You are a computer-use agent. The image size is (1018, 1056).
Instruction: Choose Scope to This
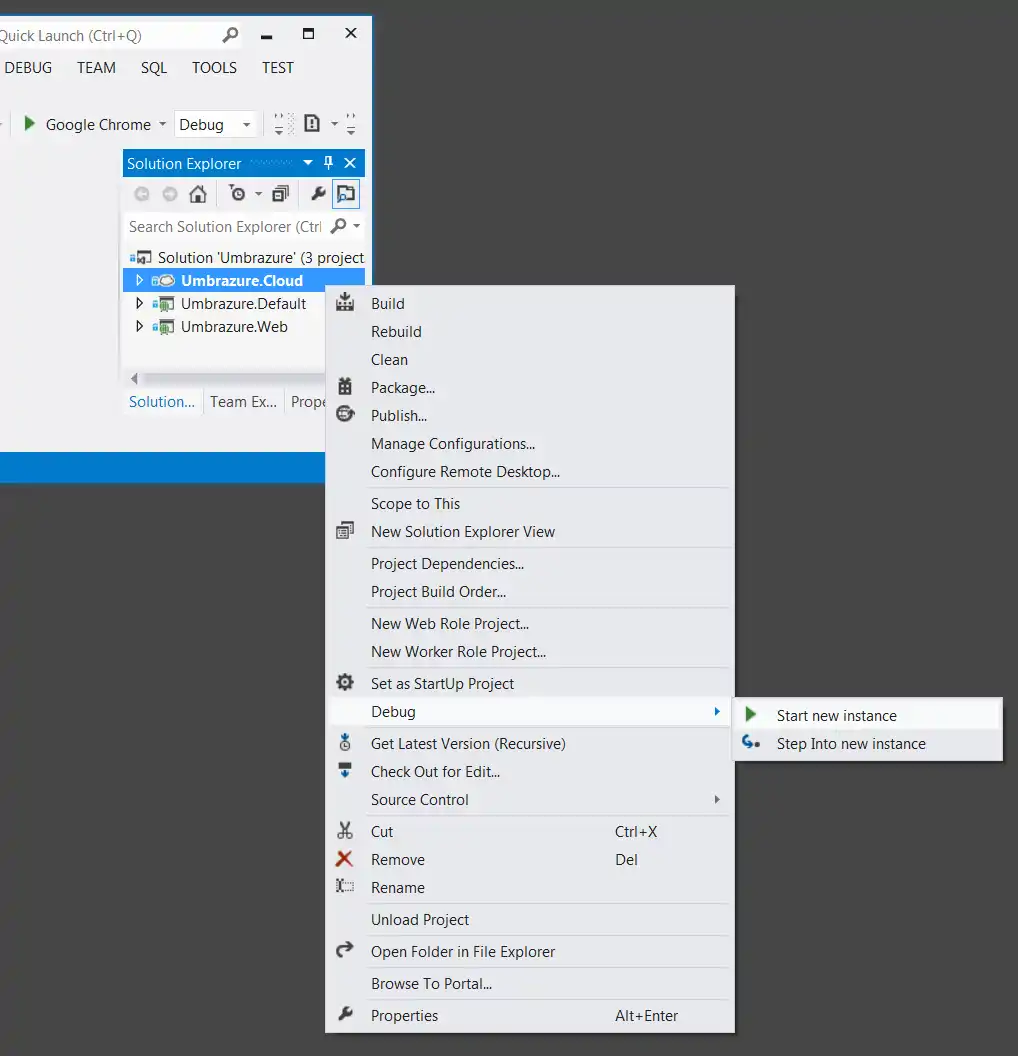[x=529, y=504]
